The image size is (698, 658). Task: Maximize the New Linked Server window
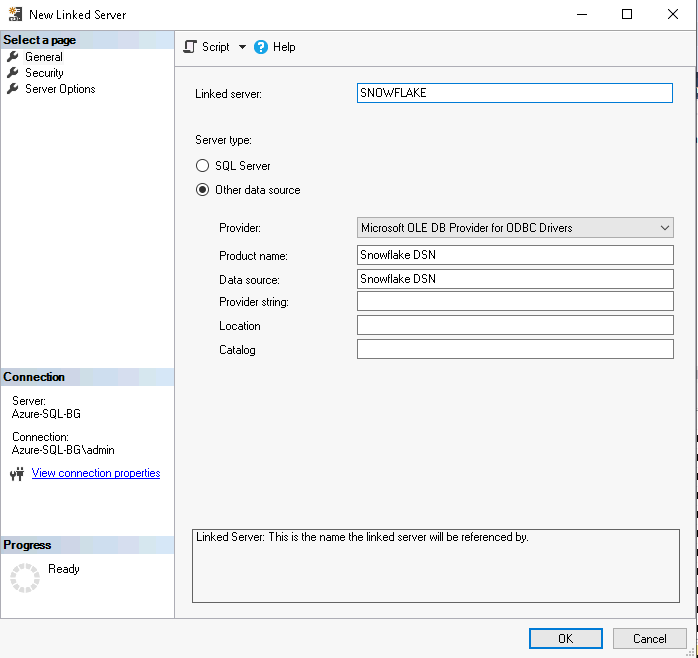pos(627,14)
